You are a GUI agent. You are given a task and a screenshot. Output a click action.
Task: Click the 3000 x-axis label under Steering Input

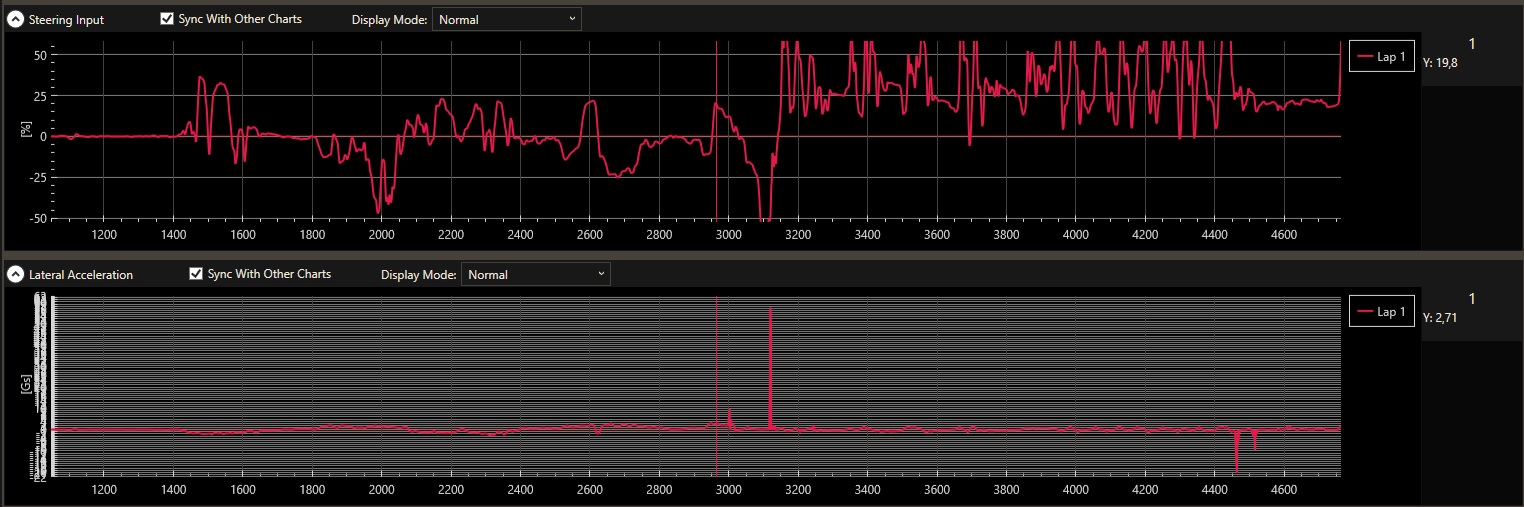728,235
